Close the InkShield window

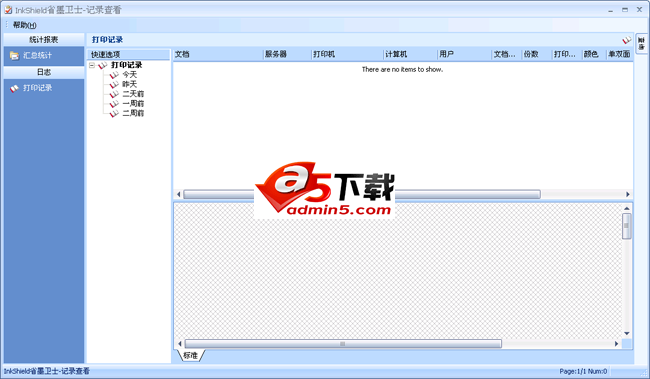[x=639, y=10]
